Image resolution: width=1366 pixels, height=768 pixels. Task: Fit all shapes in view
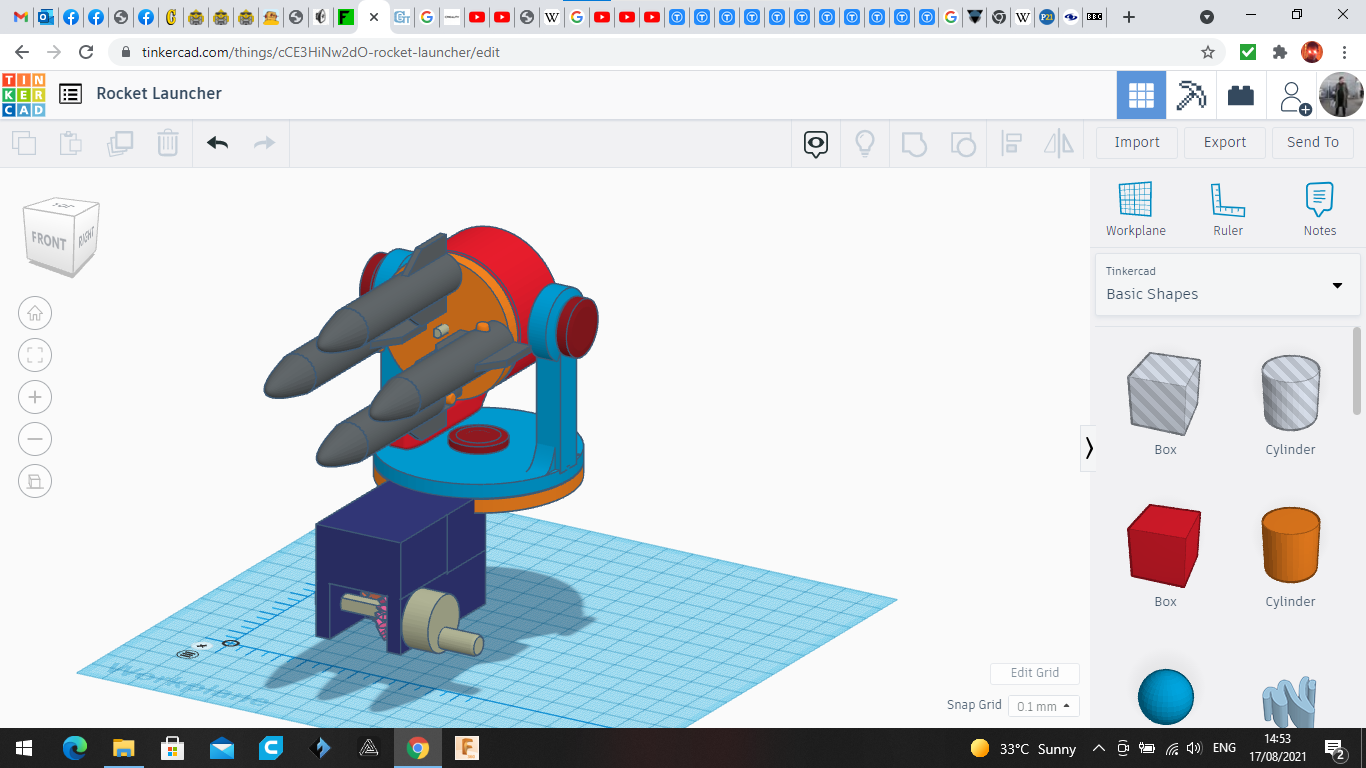pos(35,355)
